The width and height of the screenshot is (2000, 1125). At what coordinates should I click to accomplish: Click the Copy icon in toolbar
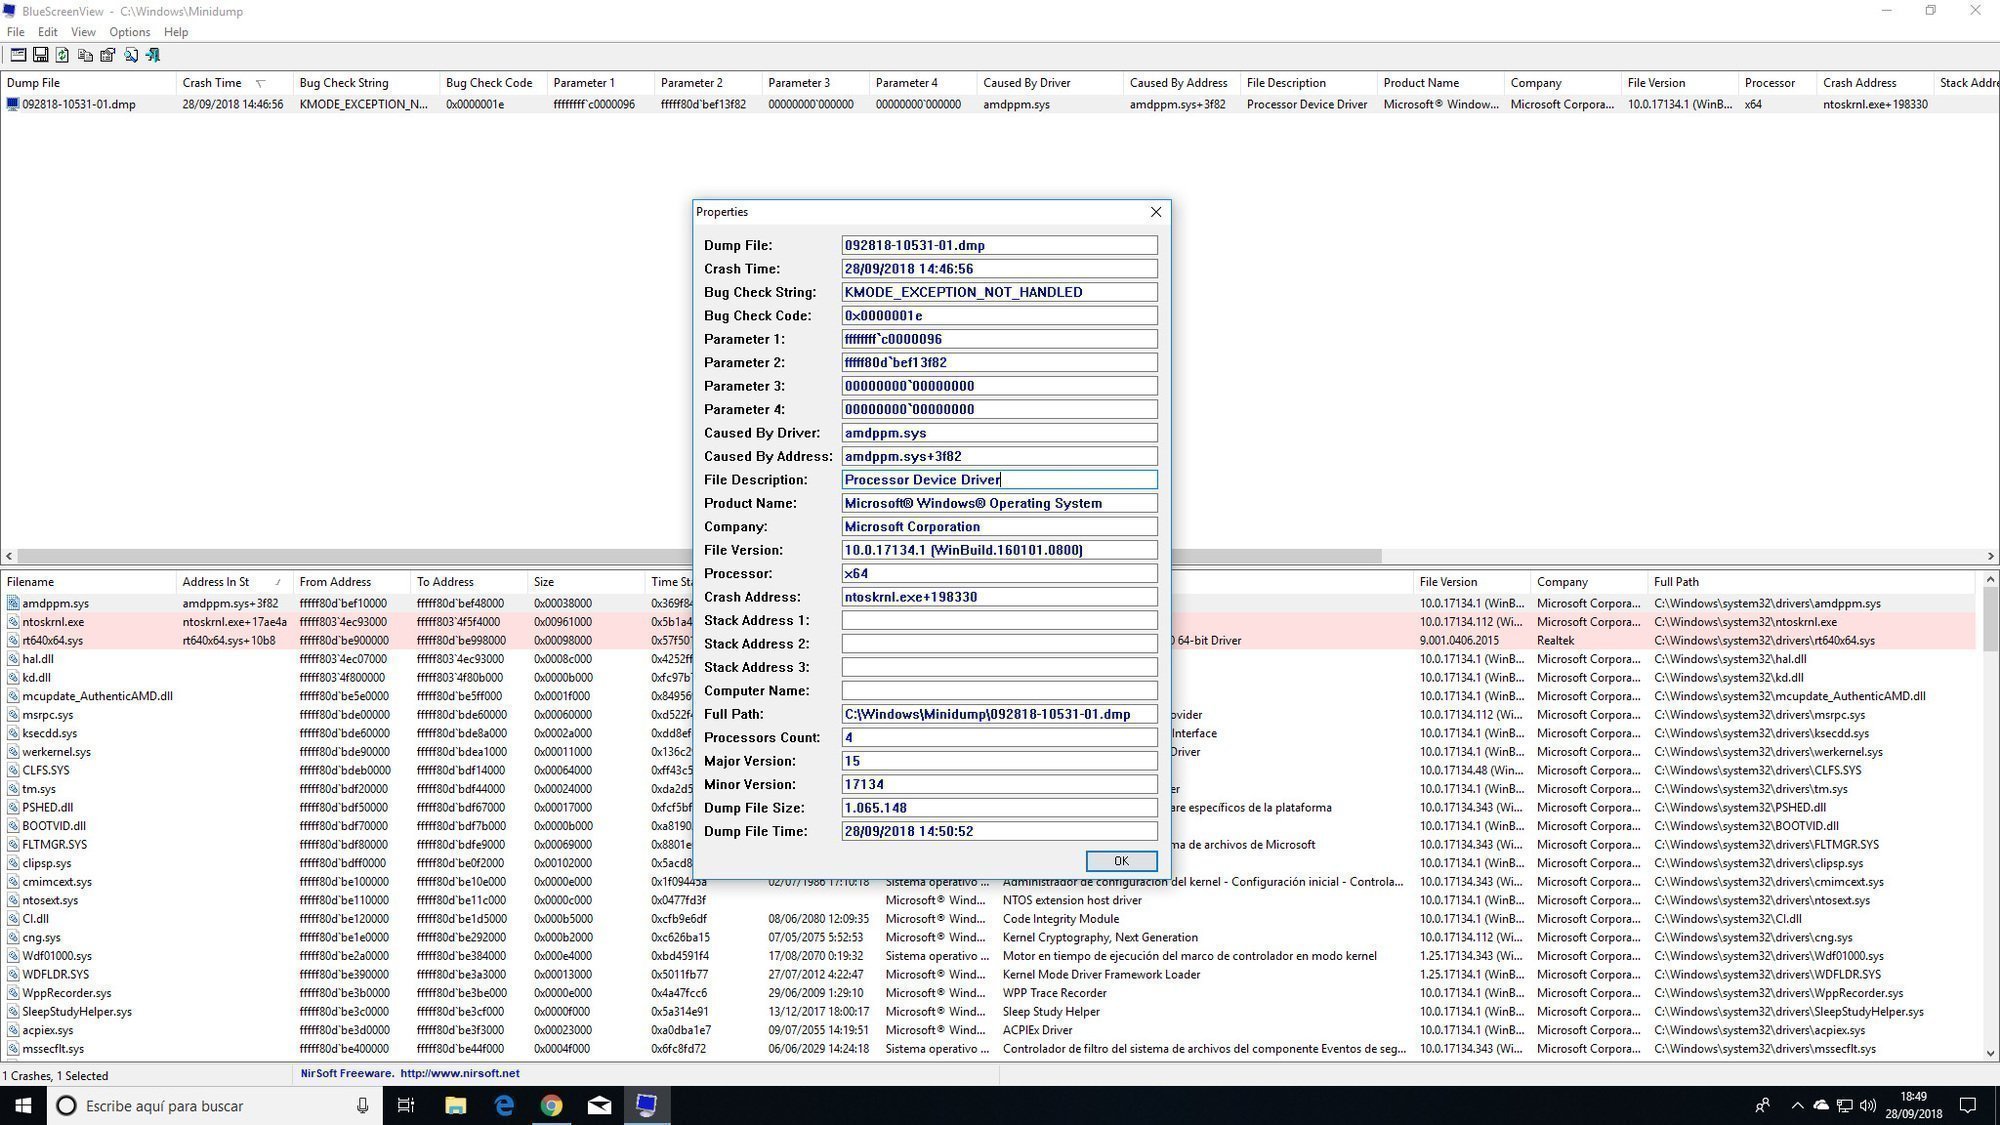point(85,55)
